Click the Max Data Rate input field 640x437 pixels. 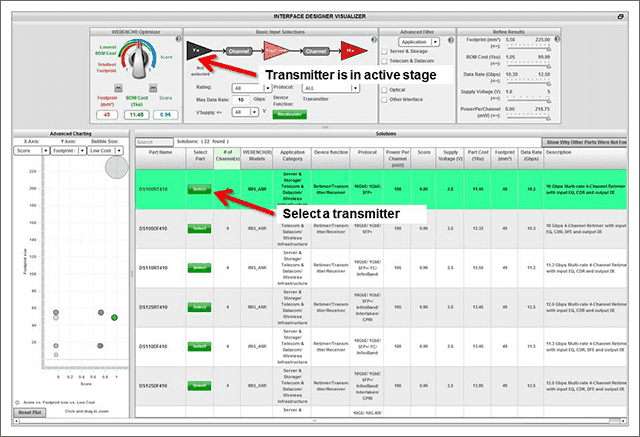click(245, 100)
